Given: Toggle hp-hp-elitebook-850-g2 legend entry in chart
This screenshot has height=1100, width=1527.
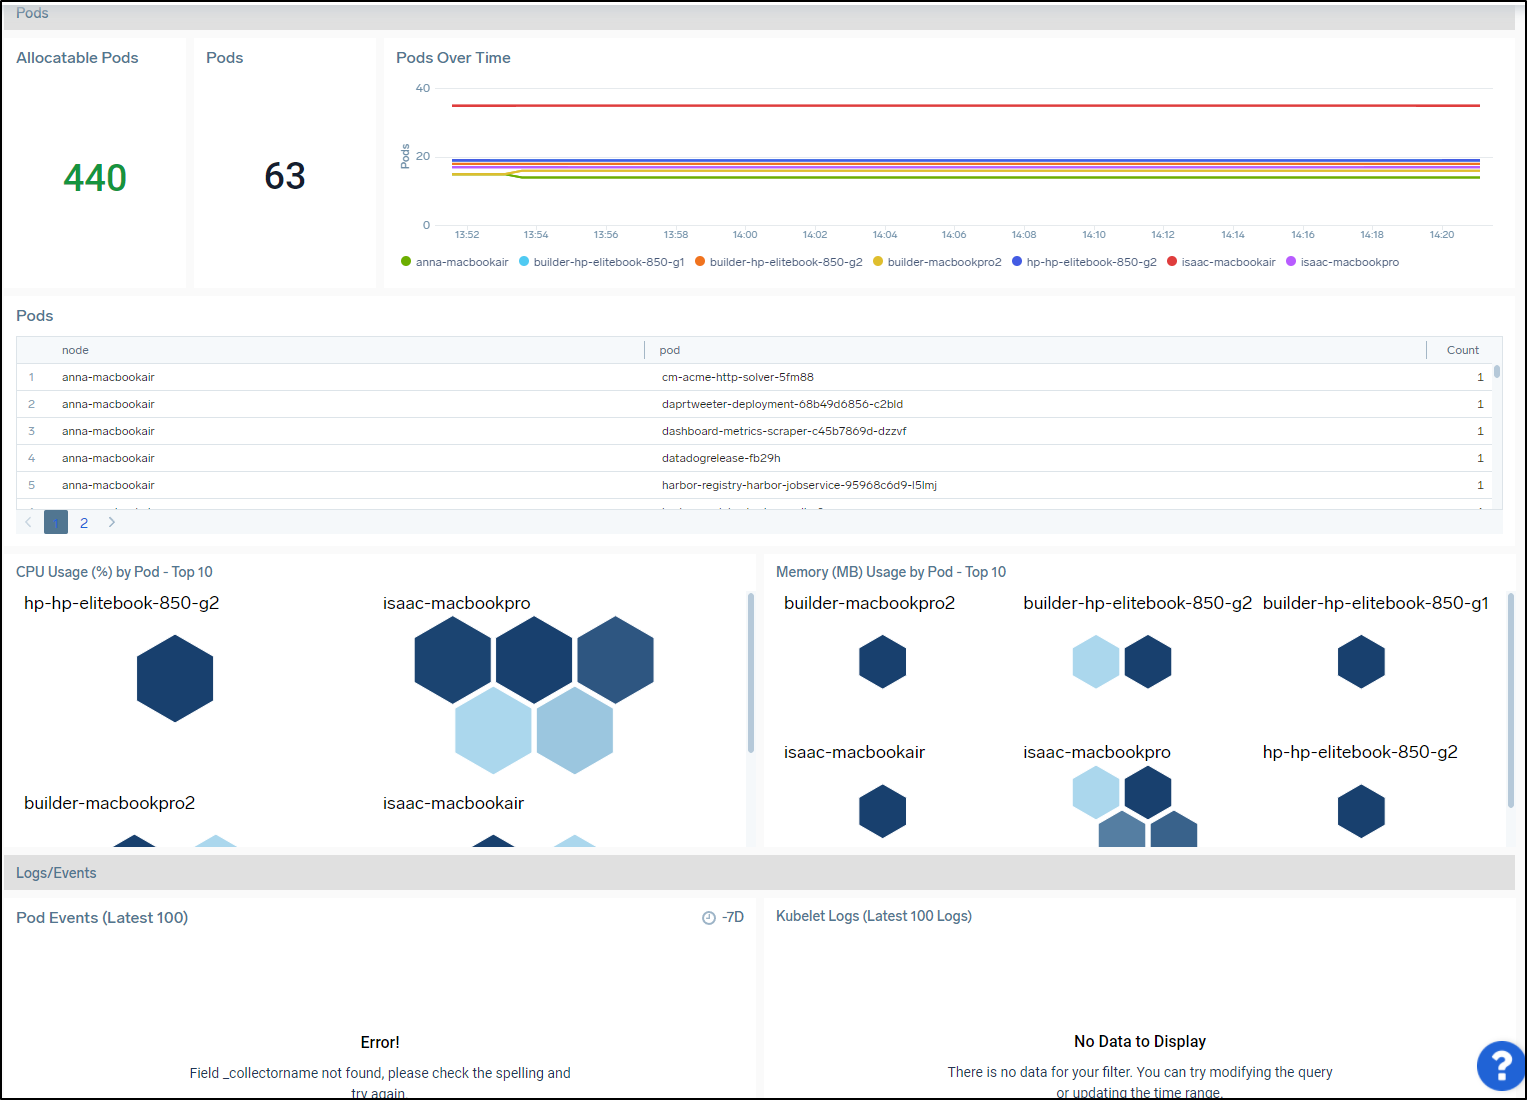Looking at the screenshot, I should coord(1084,262).
